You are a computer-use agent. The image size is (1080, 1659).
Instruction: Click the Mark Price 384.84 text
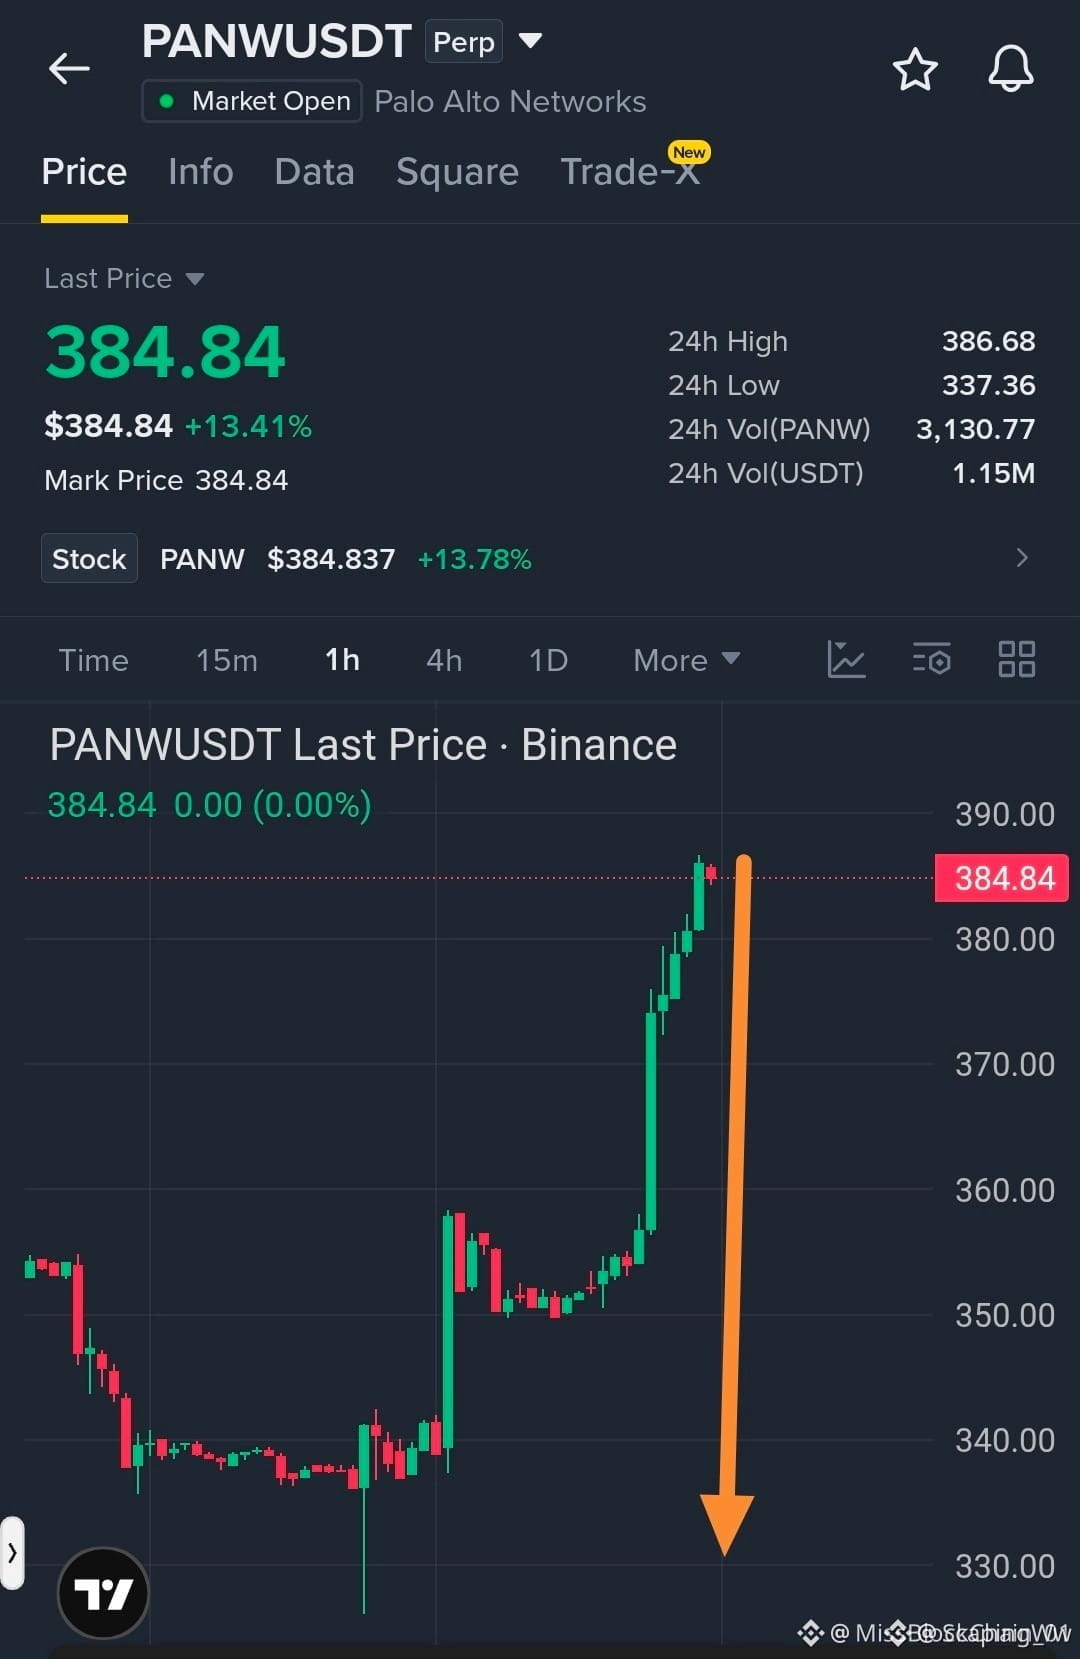coord(166,481)
